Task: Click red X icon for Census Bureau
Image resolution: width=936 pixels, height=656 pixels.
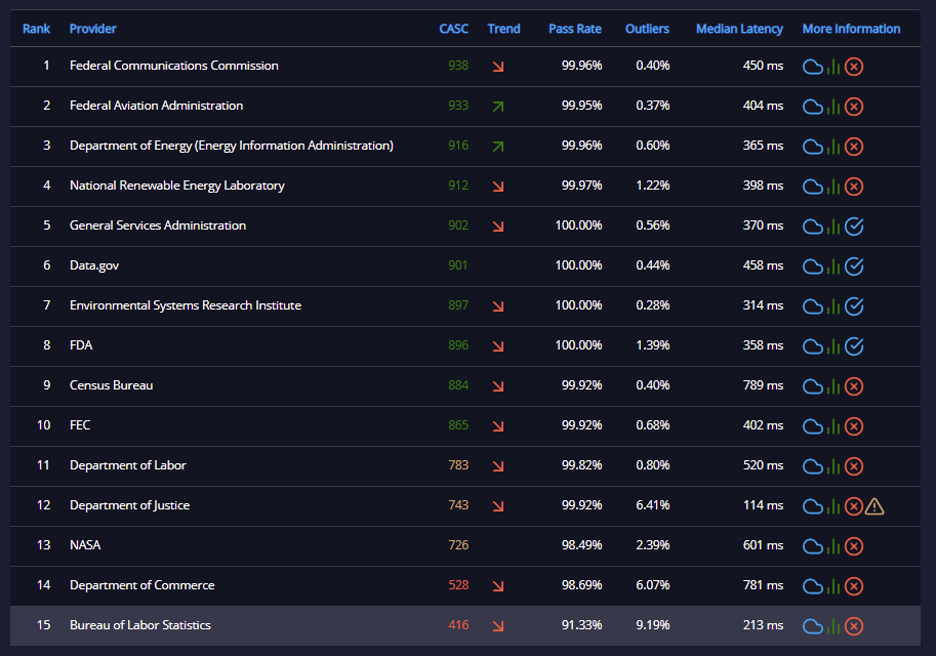Action: pyautogui.click(x=854, y=387)
